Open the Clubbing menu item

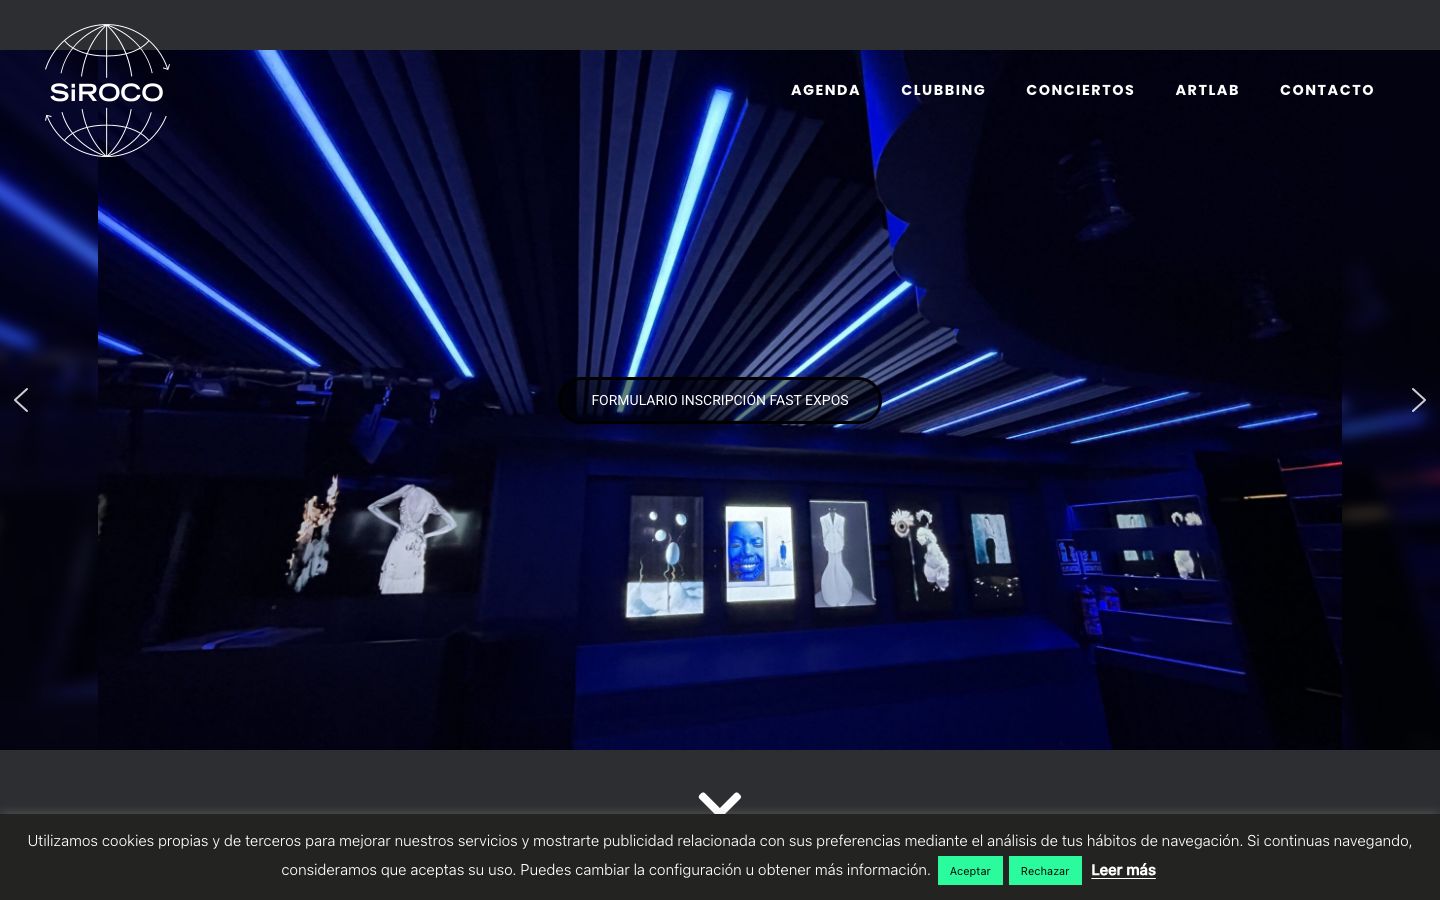point(943,90)
